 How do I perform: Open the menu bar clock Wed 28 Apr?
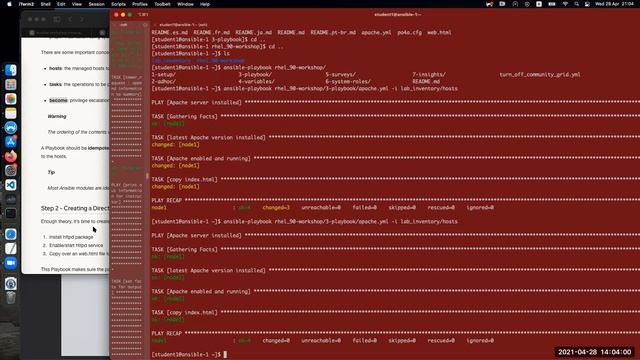click(x=614, y=4)
